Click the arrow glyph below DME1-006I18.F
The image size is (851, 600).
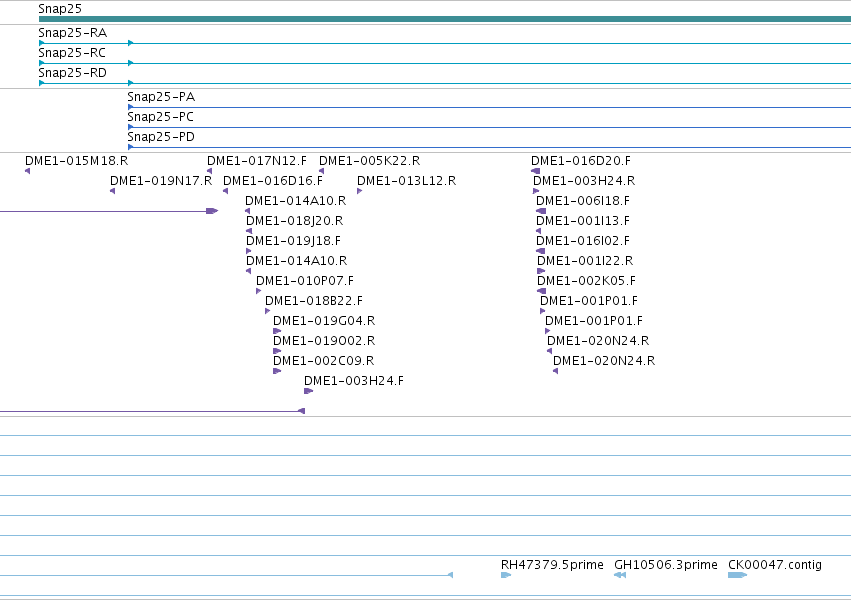pyautogui.click(x=541, y=211)
